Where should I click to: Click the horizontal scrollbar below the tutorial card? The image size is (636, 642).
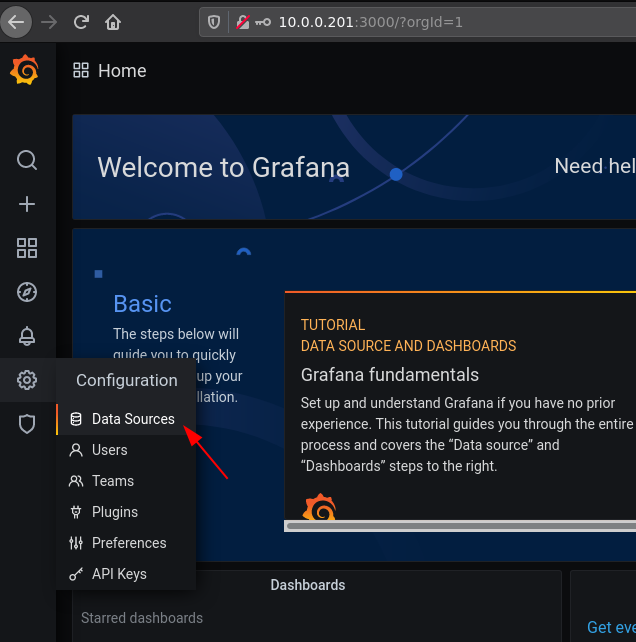(x=461, y=526)
